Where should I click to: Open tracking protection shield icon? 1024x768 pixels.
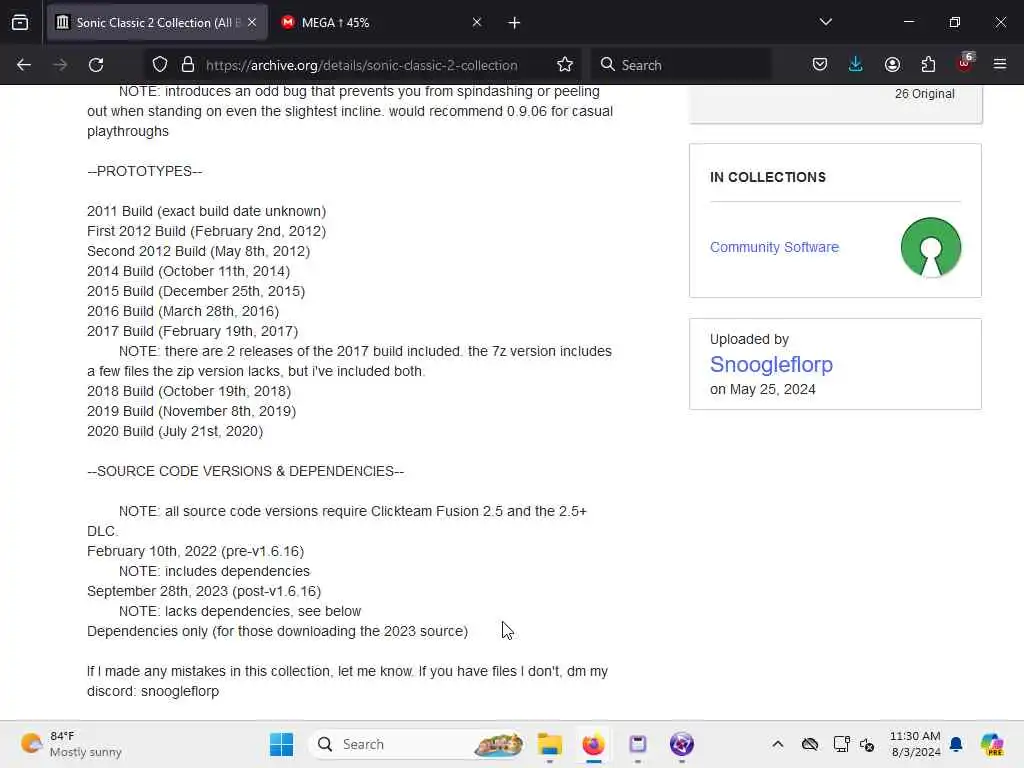pyautogui.click(x=160, y=65)
